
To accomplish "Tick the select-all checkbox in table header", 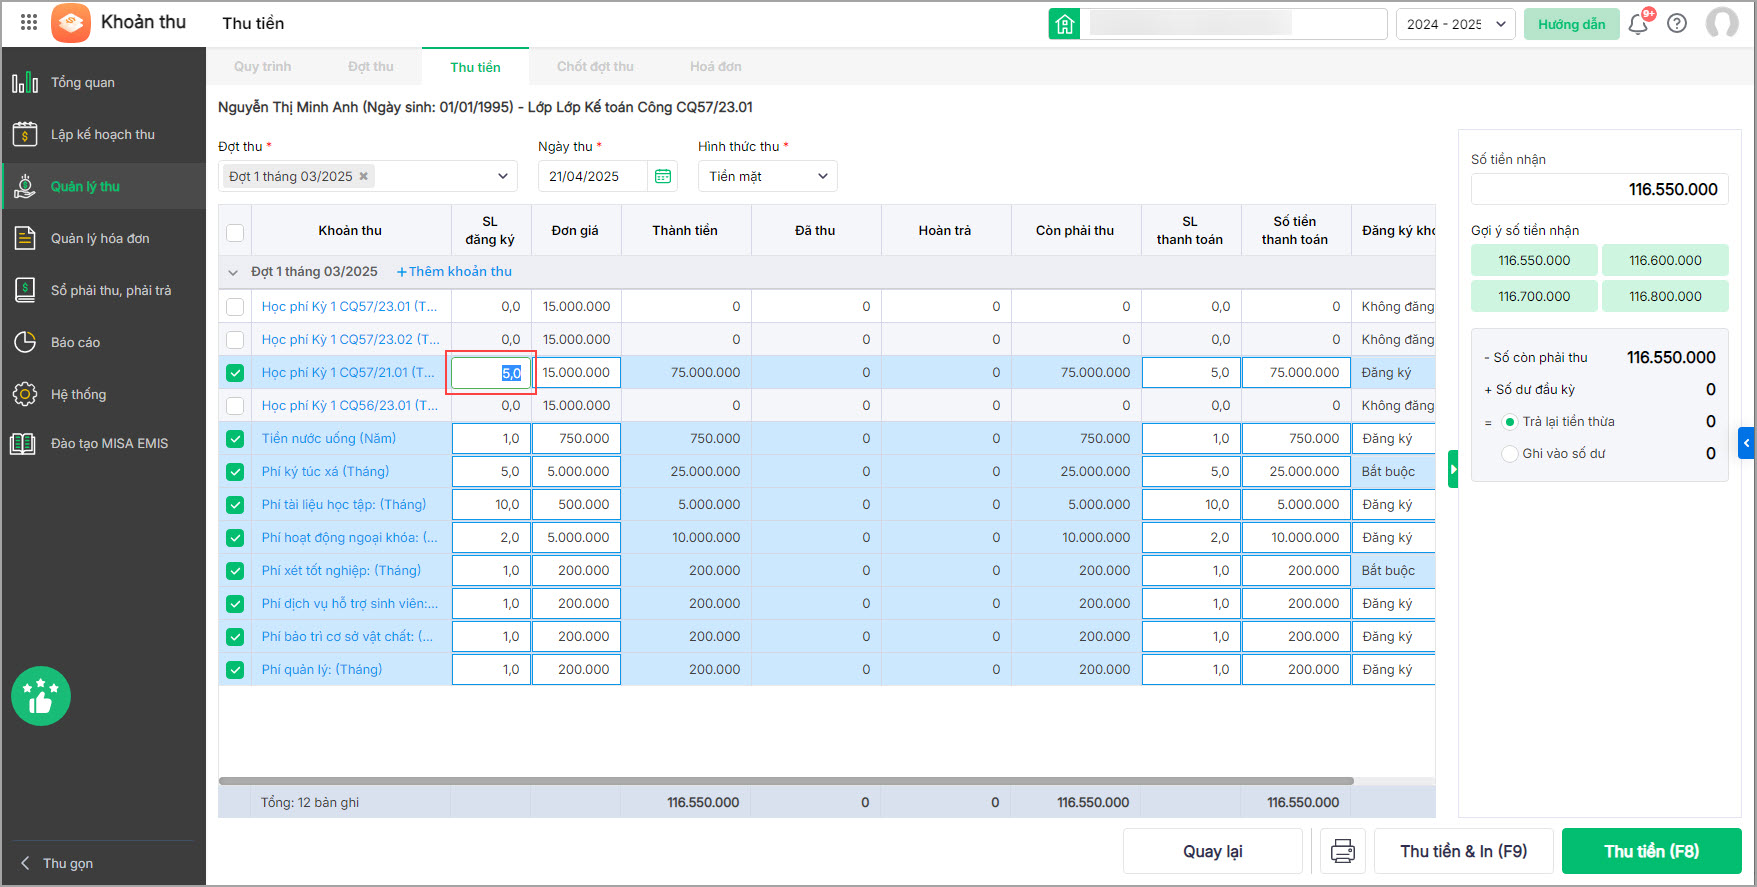I will coord(235,232).
